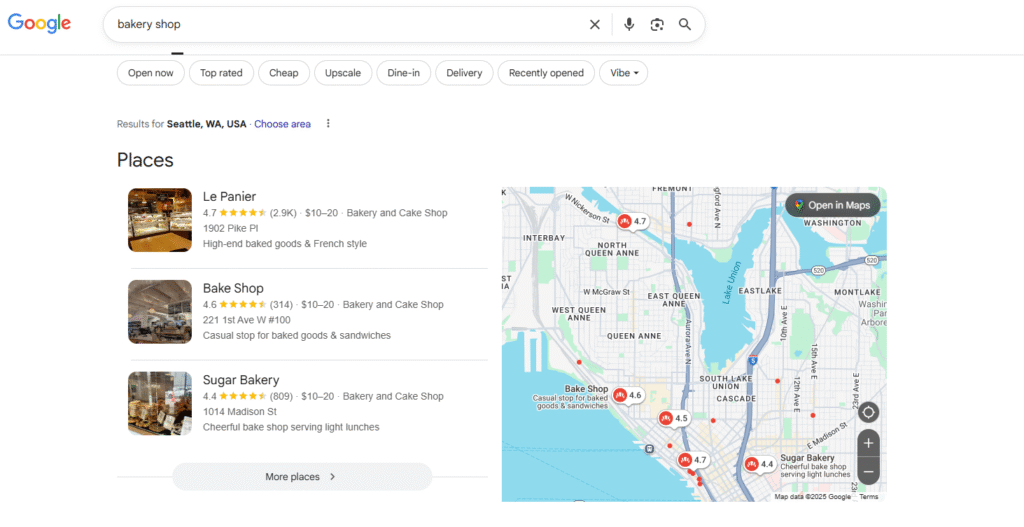
Task: Center map on my location icon
Action: (x=868, y=412)
